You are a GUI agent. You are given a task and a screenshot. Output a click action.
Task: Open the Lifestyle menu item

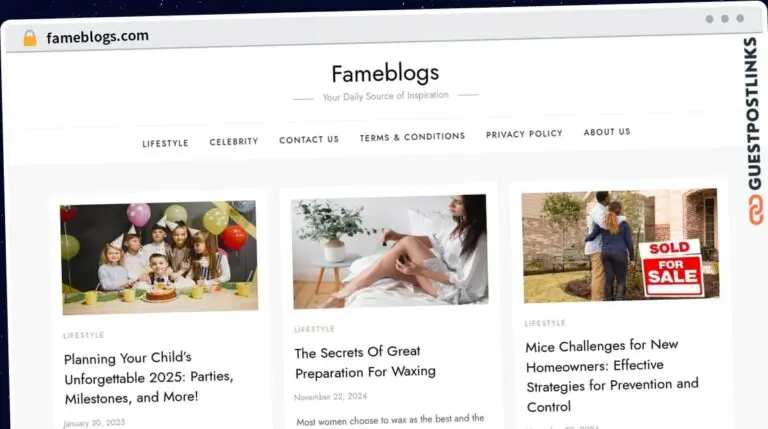(165, 143)
